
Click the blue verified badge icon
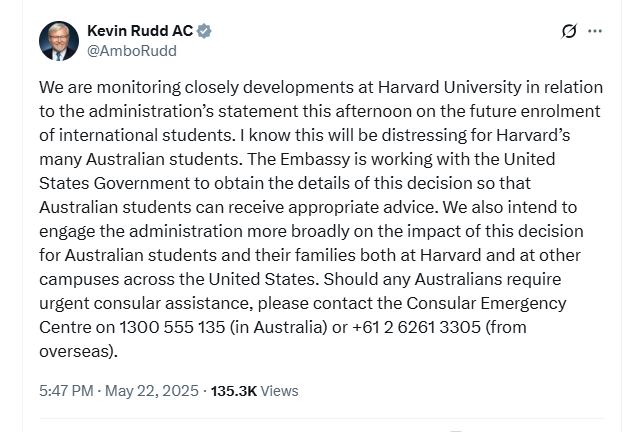tap(204, 31)
